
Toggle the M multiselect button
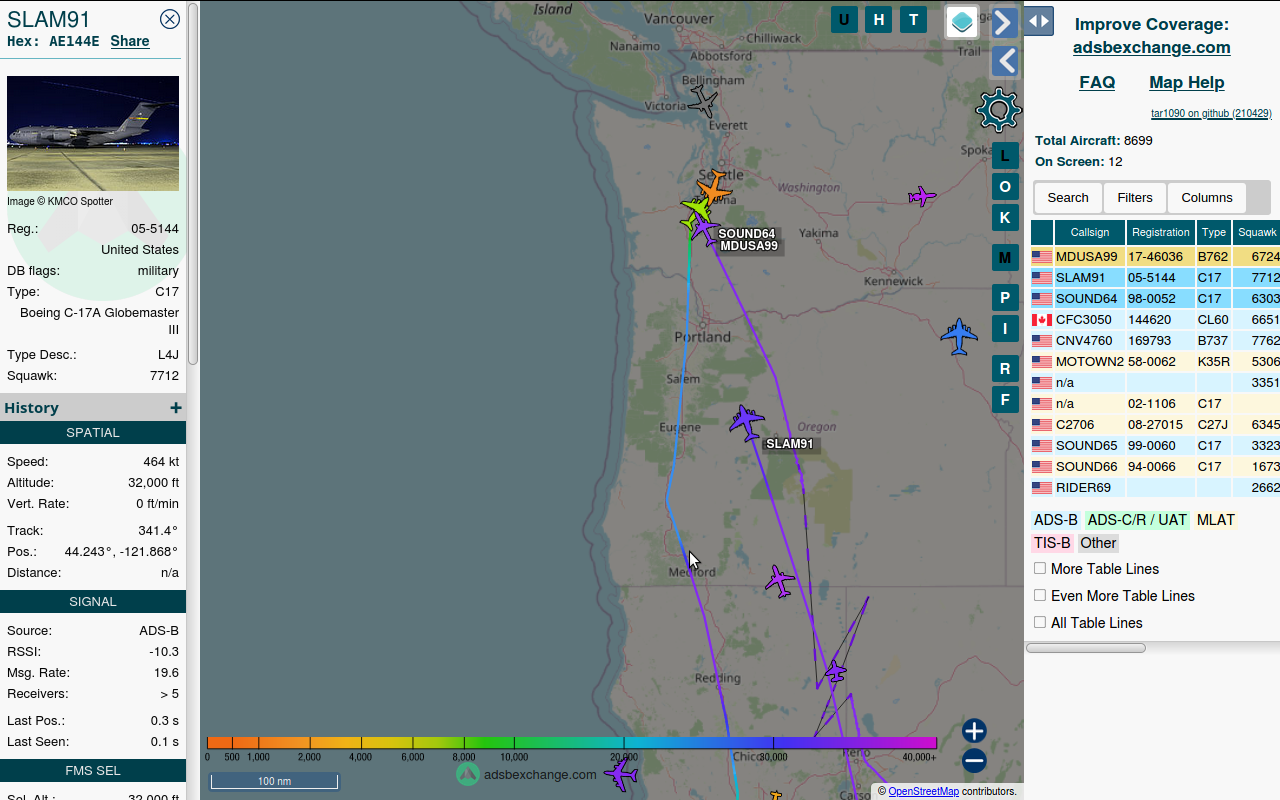pos(1005,257)
